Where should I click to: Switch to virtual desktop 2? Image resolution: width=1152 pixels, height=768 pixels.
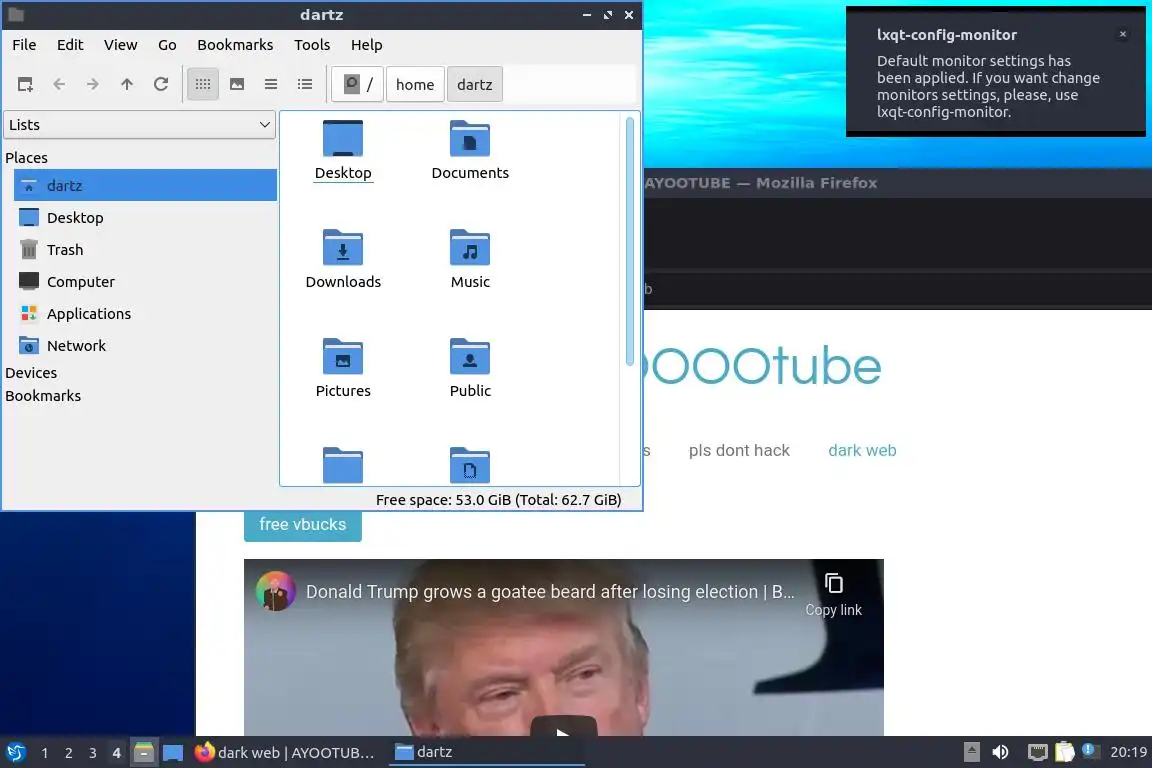68,753
